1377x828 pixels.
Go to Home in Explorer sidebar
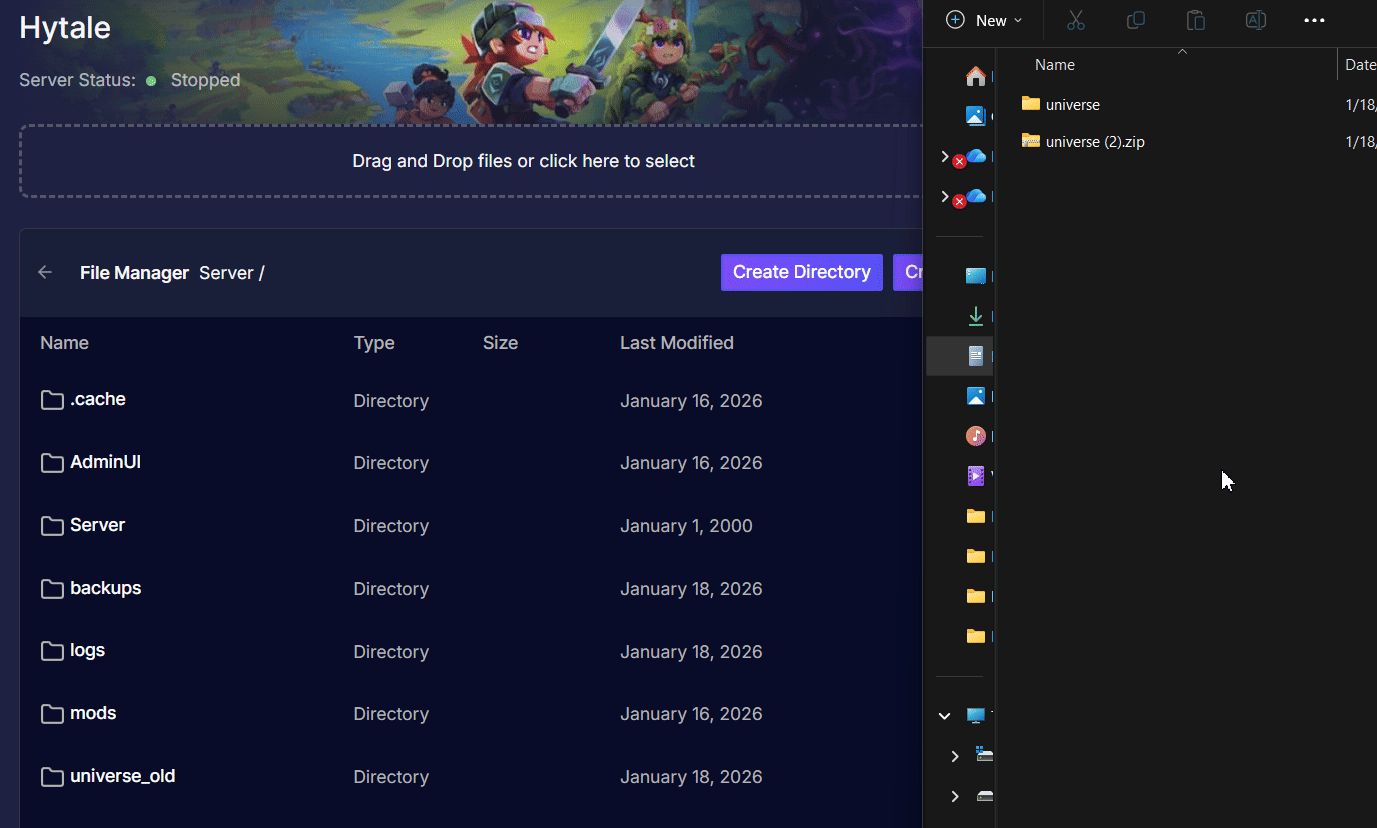point(976,76)
